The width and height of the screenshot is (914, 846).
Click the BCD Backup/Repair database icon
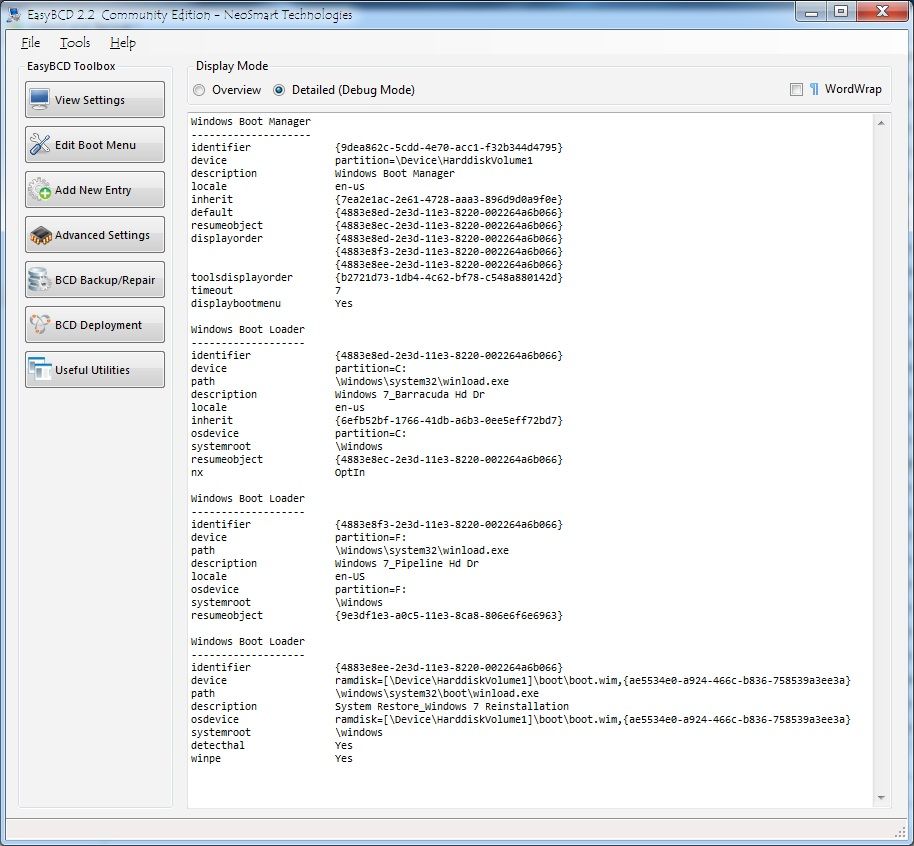coord(40,279)
